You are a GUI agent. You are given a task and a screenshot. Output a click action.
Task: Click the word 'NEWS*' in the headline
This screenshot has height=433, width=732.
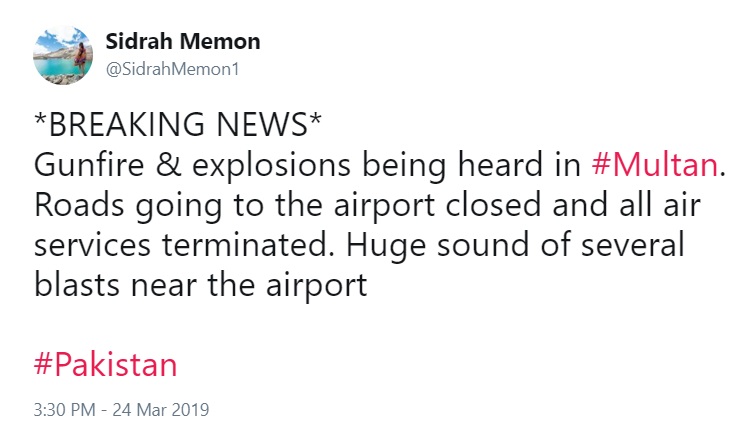269,124
